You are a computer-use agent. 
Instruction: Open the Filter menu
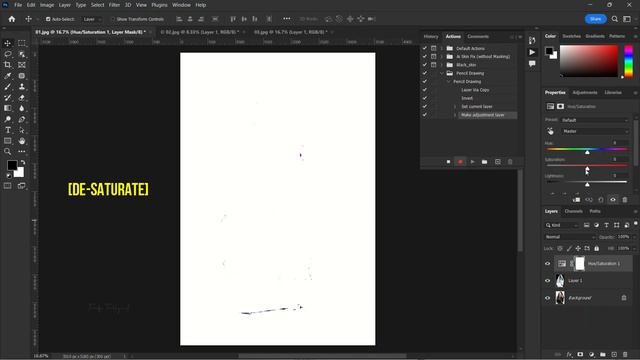114,5
